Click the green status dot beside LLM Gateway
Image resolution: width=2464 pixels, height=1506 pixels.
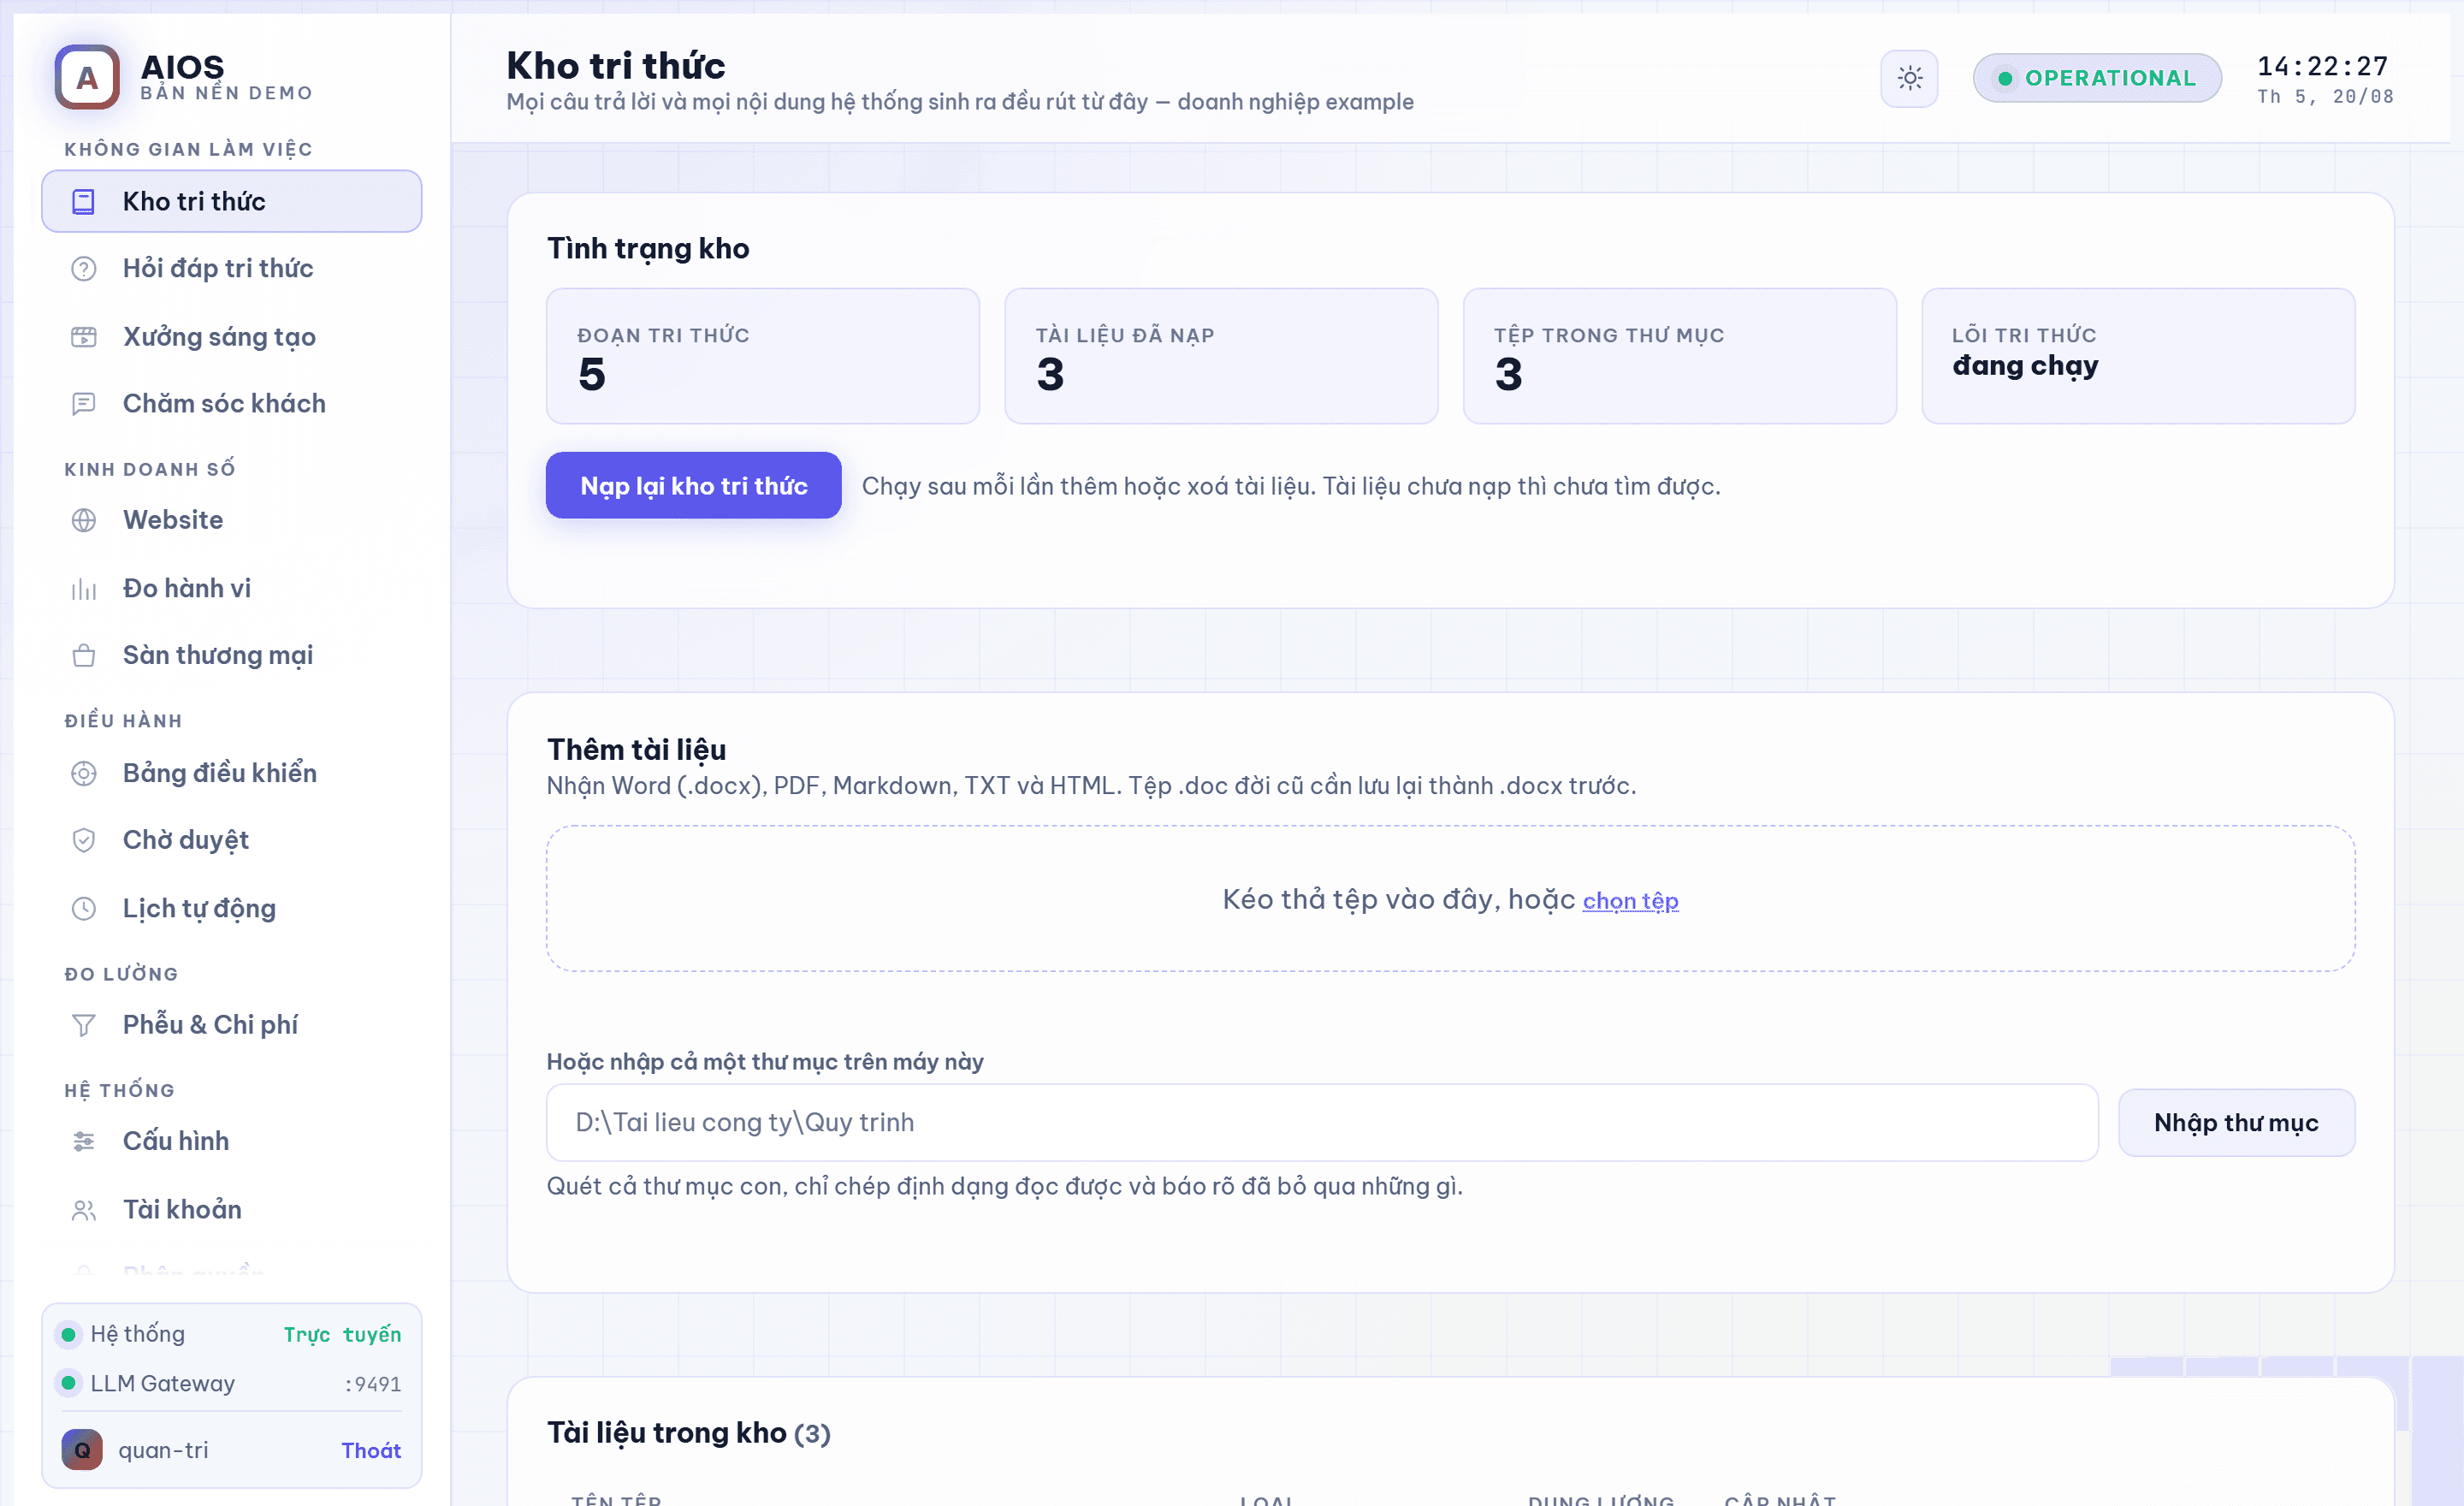tap(69, 1383)
